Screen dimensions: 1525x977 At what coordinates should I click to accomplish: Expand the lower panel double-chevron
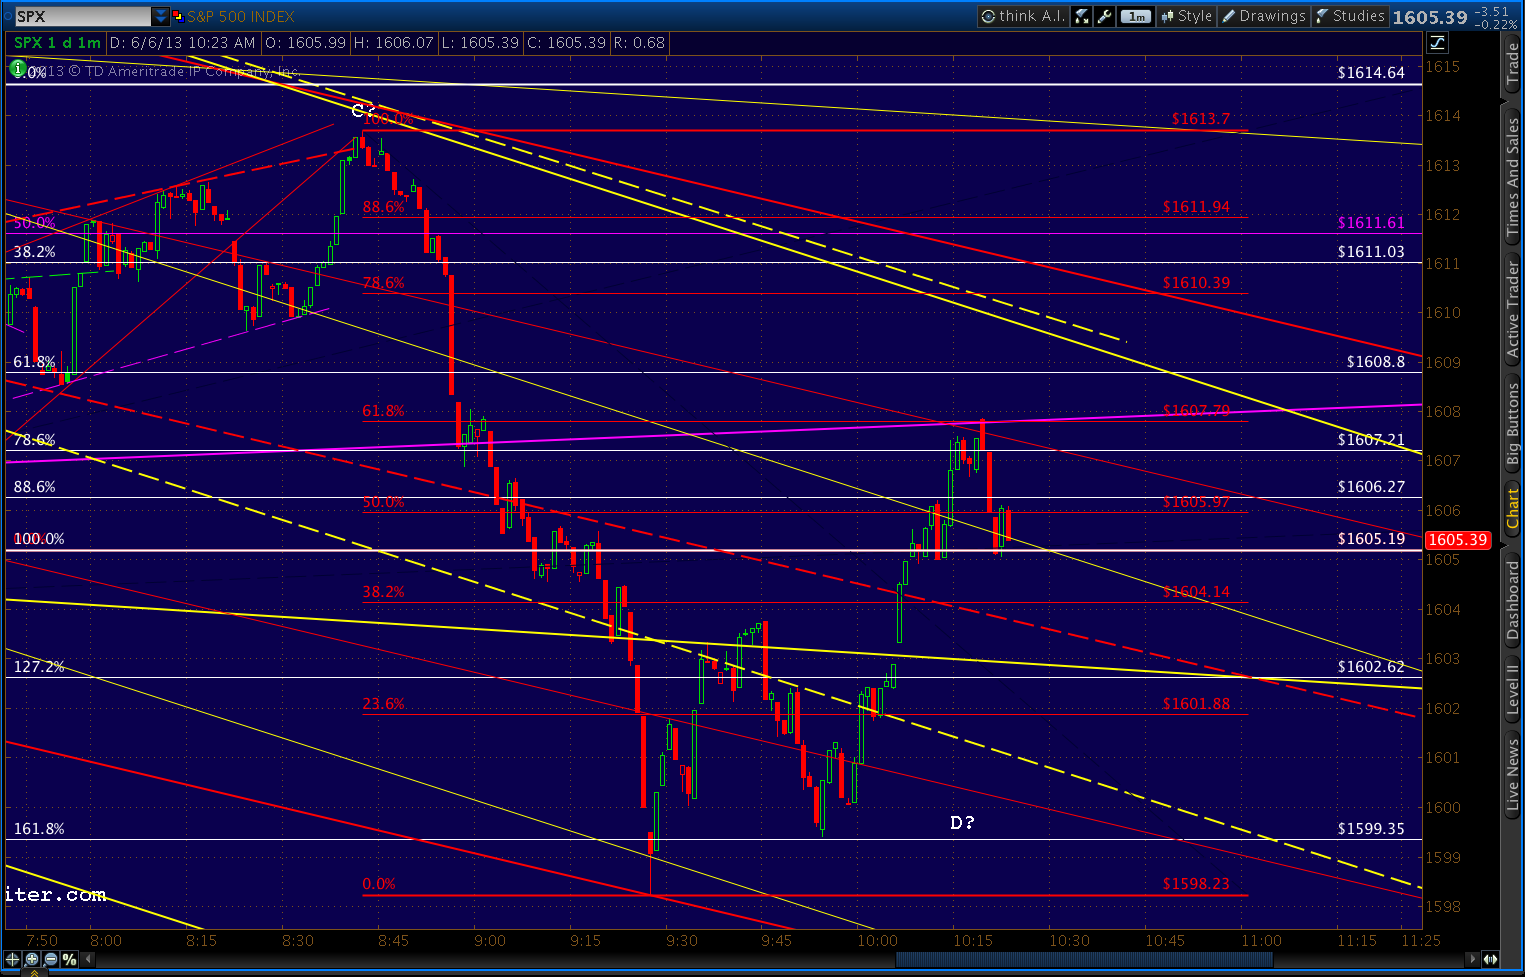tap(36, 972)
